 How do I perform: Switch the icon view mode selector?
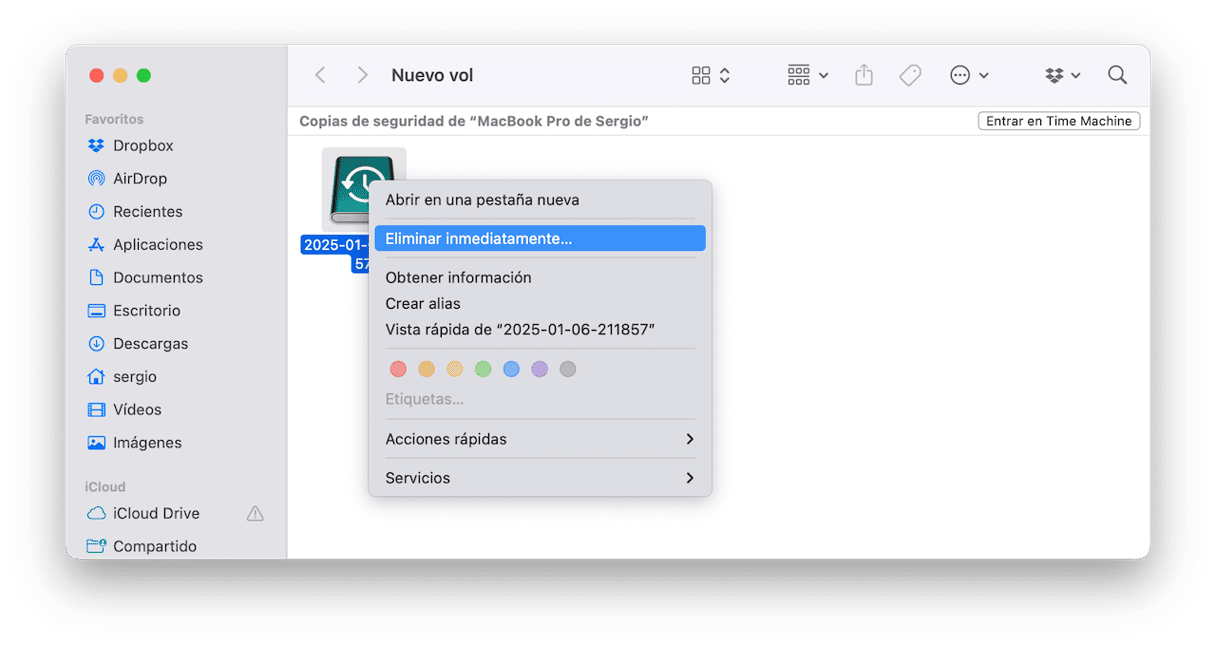pyautogui.click(x=710, y=75)
